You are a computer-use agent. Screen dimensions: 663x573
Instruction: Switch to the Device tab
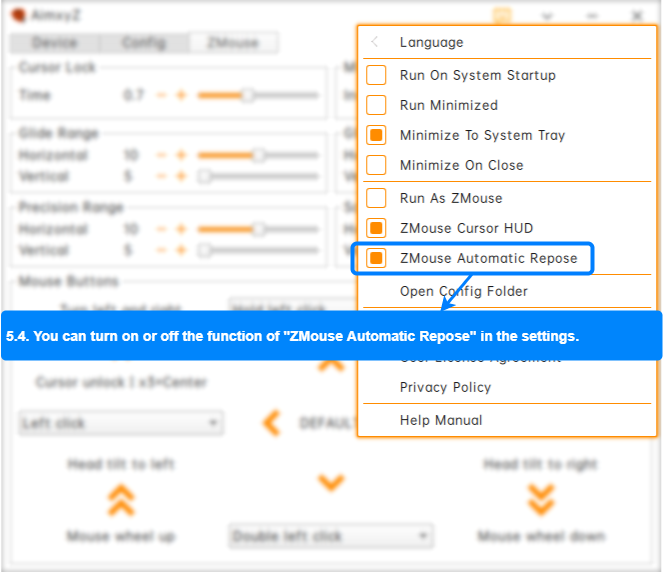click(54, 43)
